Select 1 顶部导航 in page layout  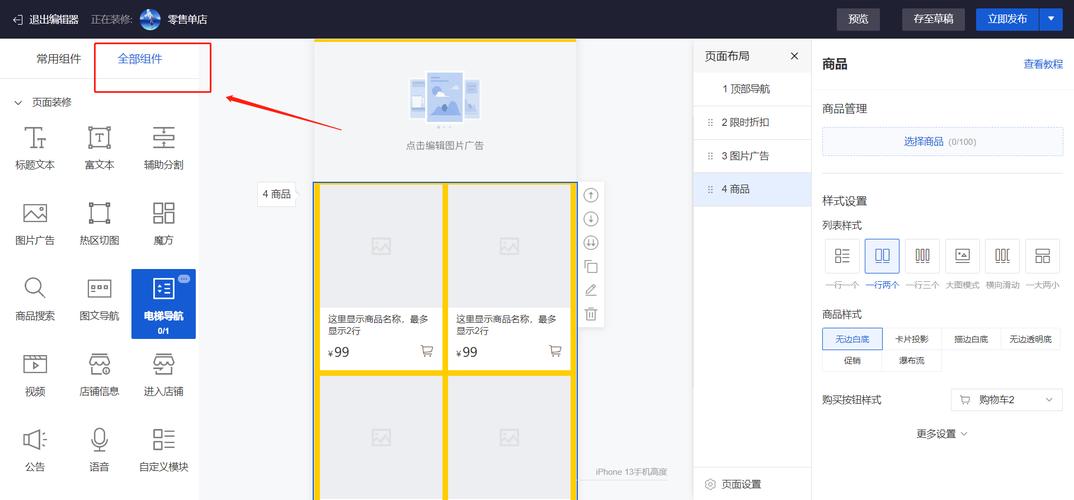click(x=752, y=89)
